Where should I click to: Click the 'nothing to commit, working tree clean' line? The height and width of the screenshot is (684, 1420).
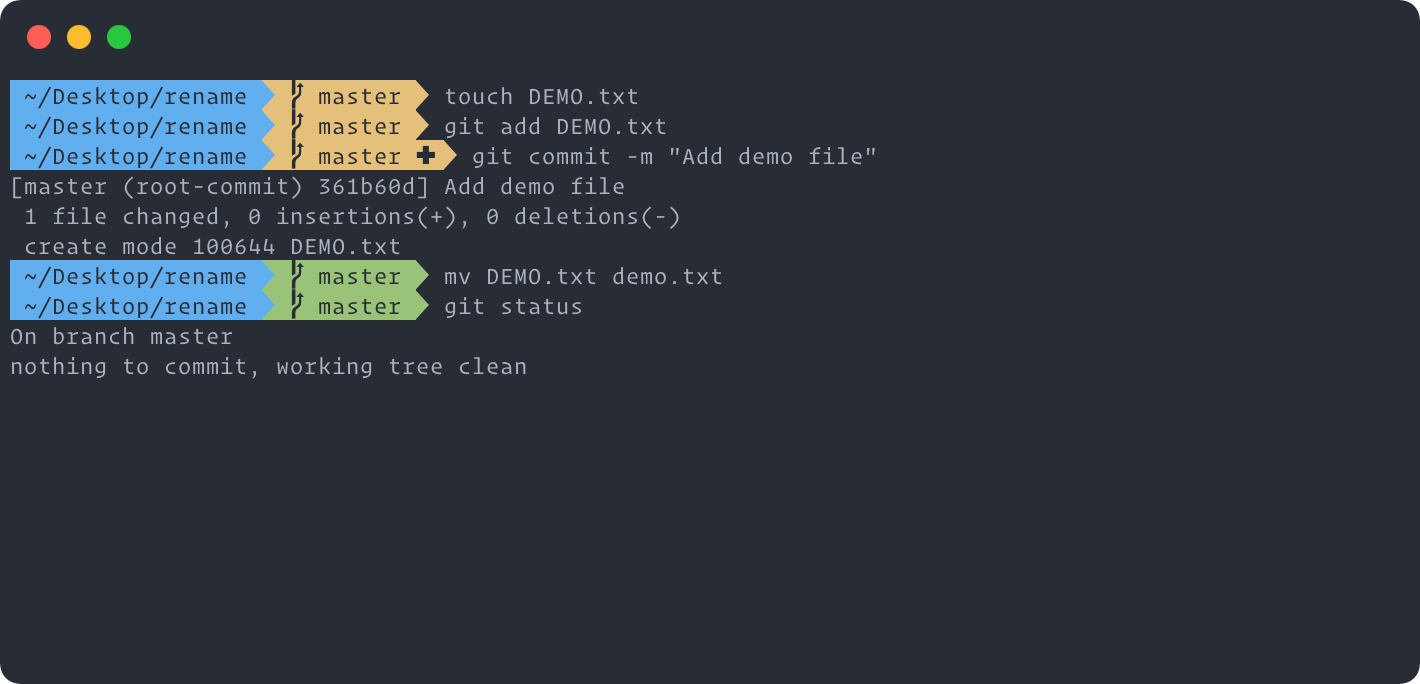pos(268,367)
